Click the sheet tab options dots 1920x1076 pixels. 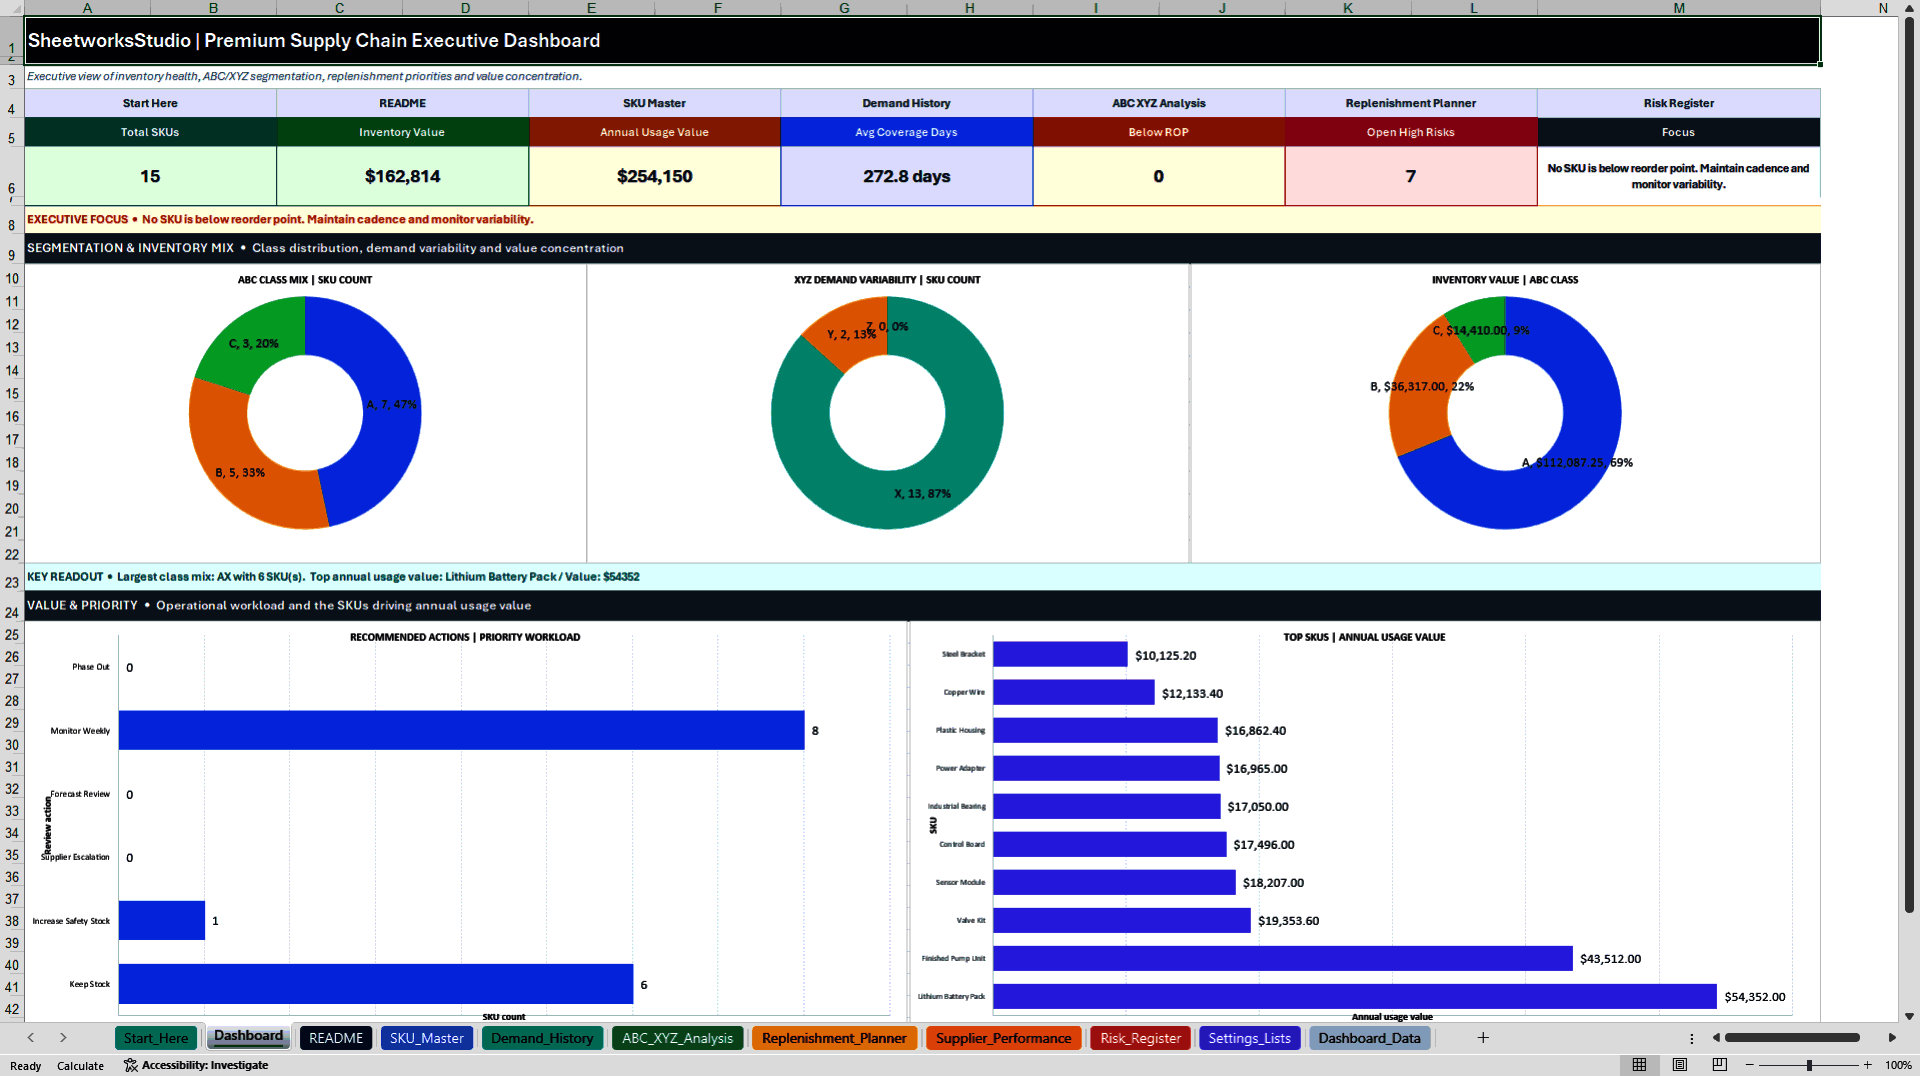click(1691, 1038)
